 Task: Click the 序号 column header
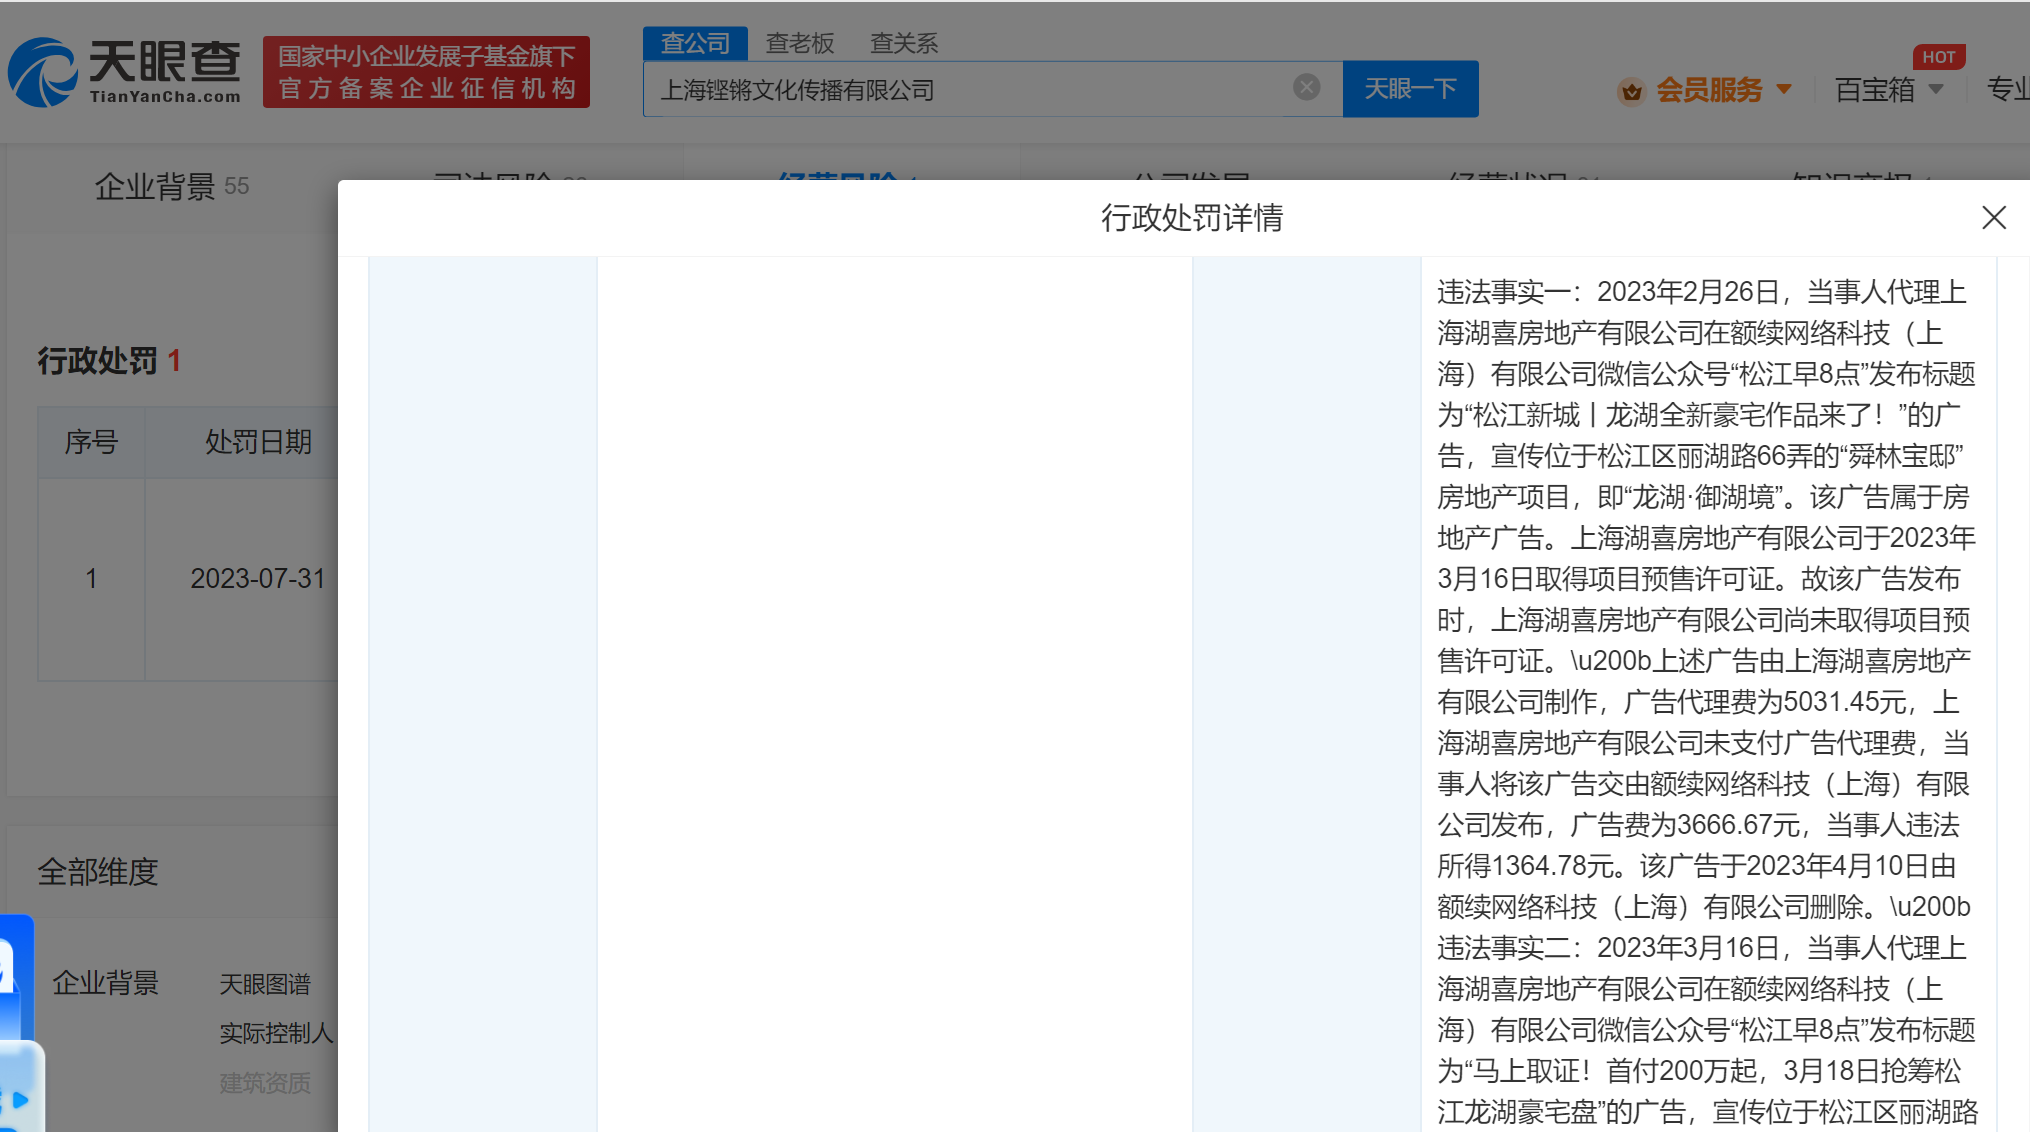coord(92,442)
